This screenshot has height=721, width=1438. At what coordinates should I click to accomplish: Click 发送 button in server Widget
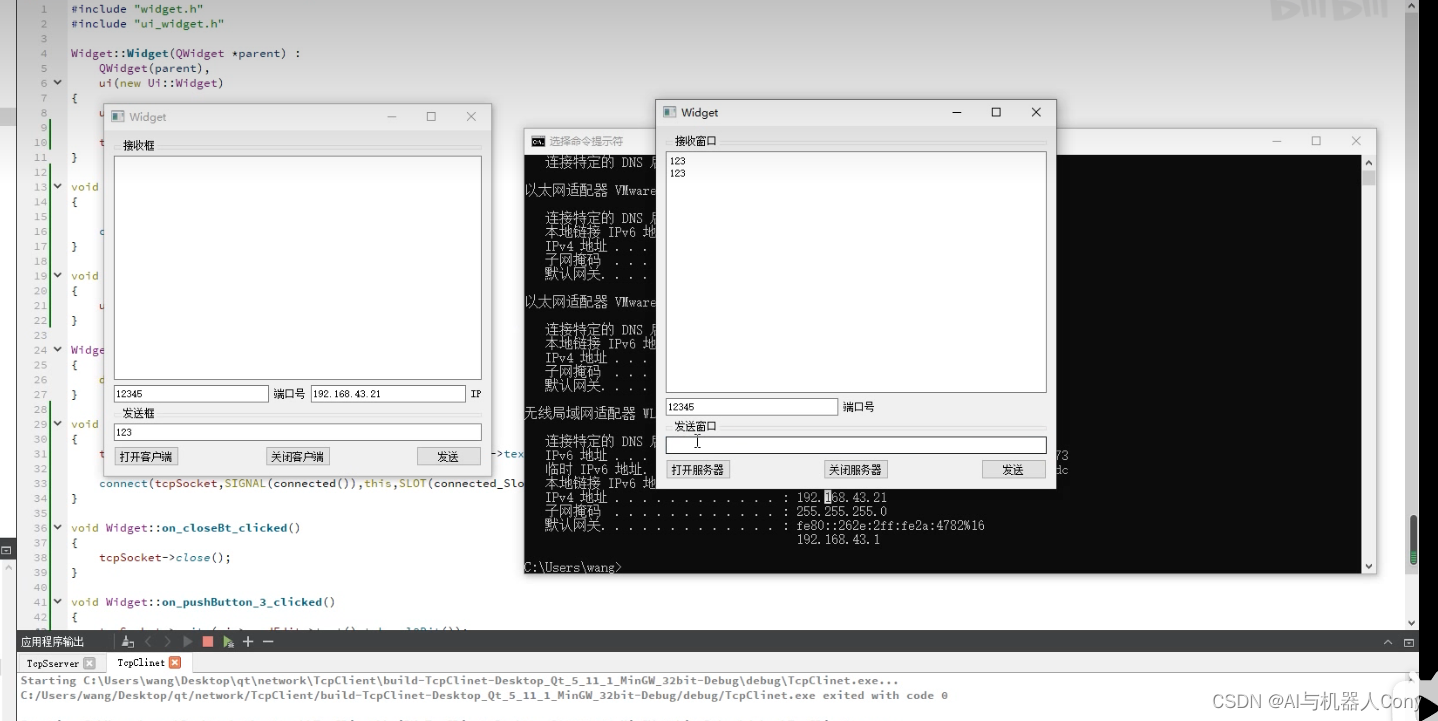click(1014, 470)
